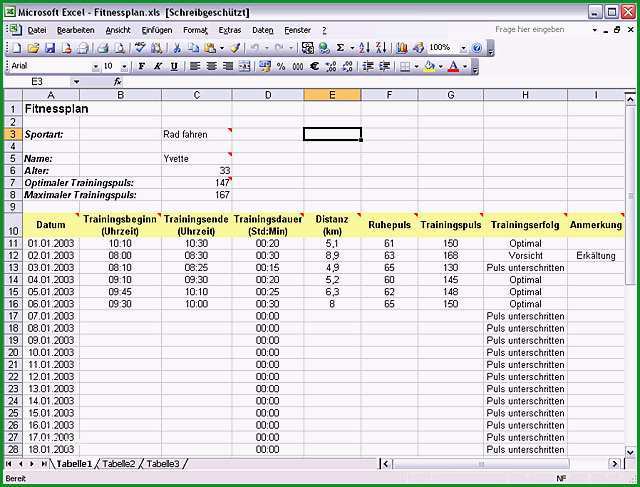Screen dimensions: 640x487
Task: Open the Datei menu
Action: [x=37, y=30]
